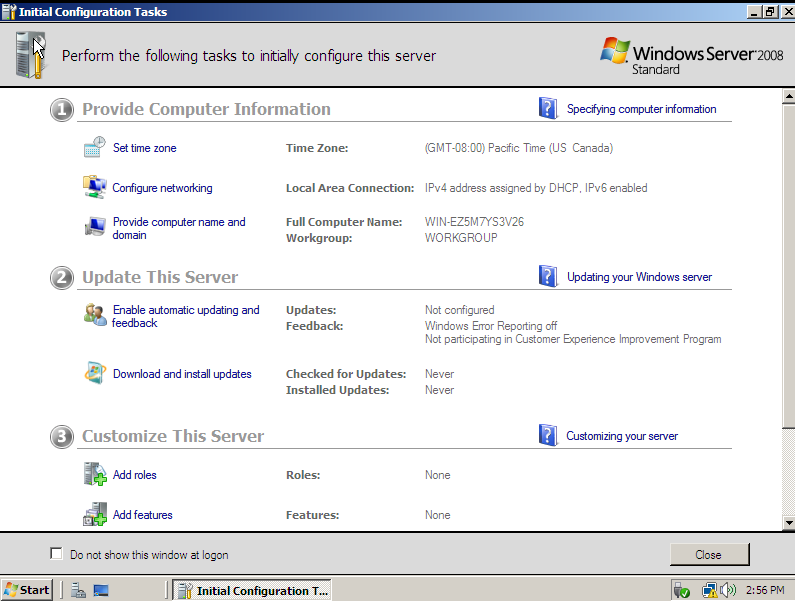Check Do not show this window at logon
Screen dimensions: 795x601
[56, 553]
